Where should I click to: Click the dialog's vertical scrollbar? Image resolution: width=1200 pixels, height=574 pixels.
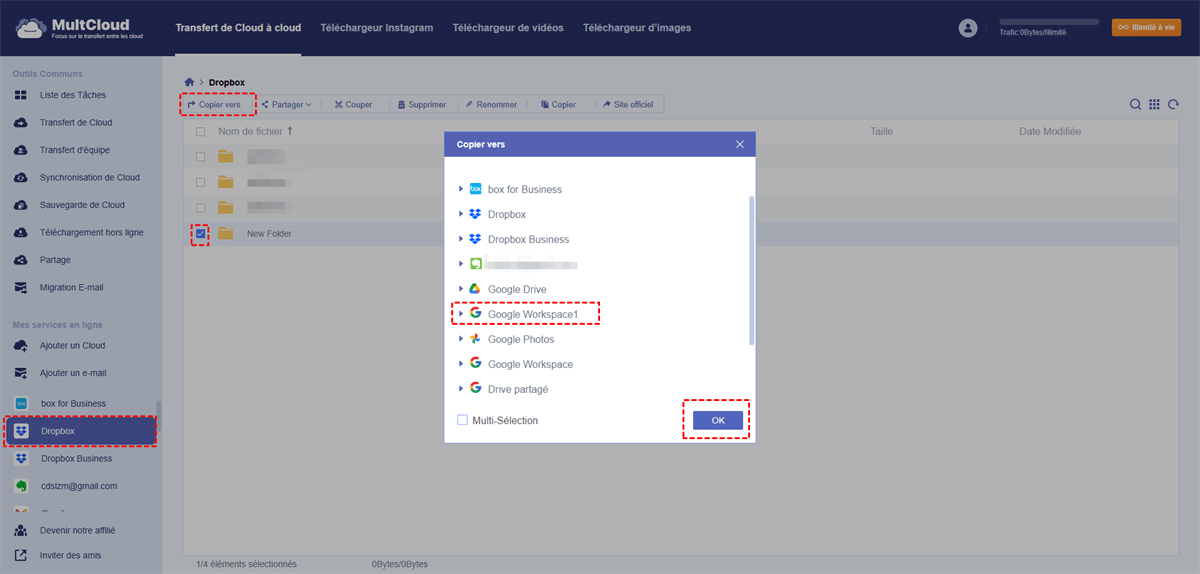pos(751,270)
